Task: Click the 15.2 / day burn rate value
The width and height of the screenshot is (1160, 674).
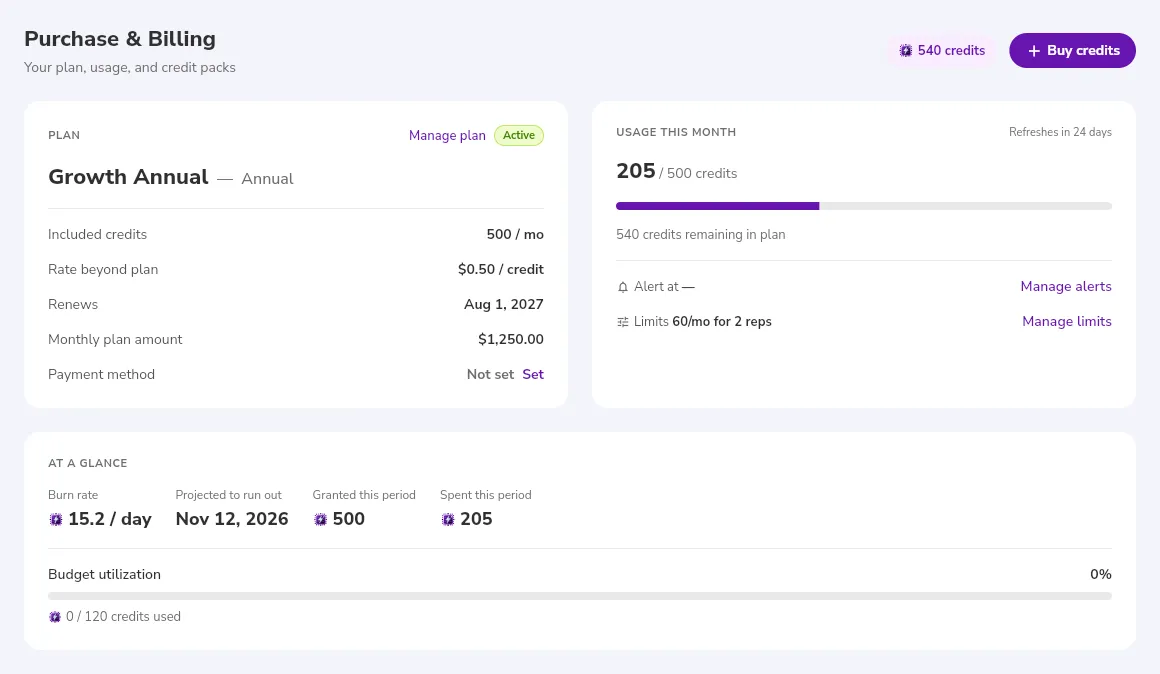Action: tap(109, 519)
